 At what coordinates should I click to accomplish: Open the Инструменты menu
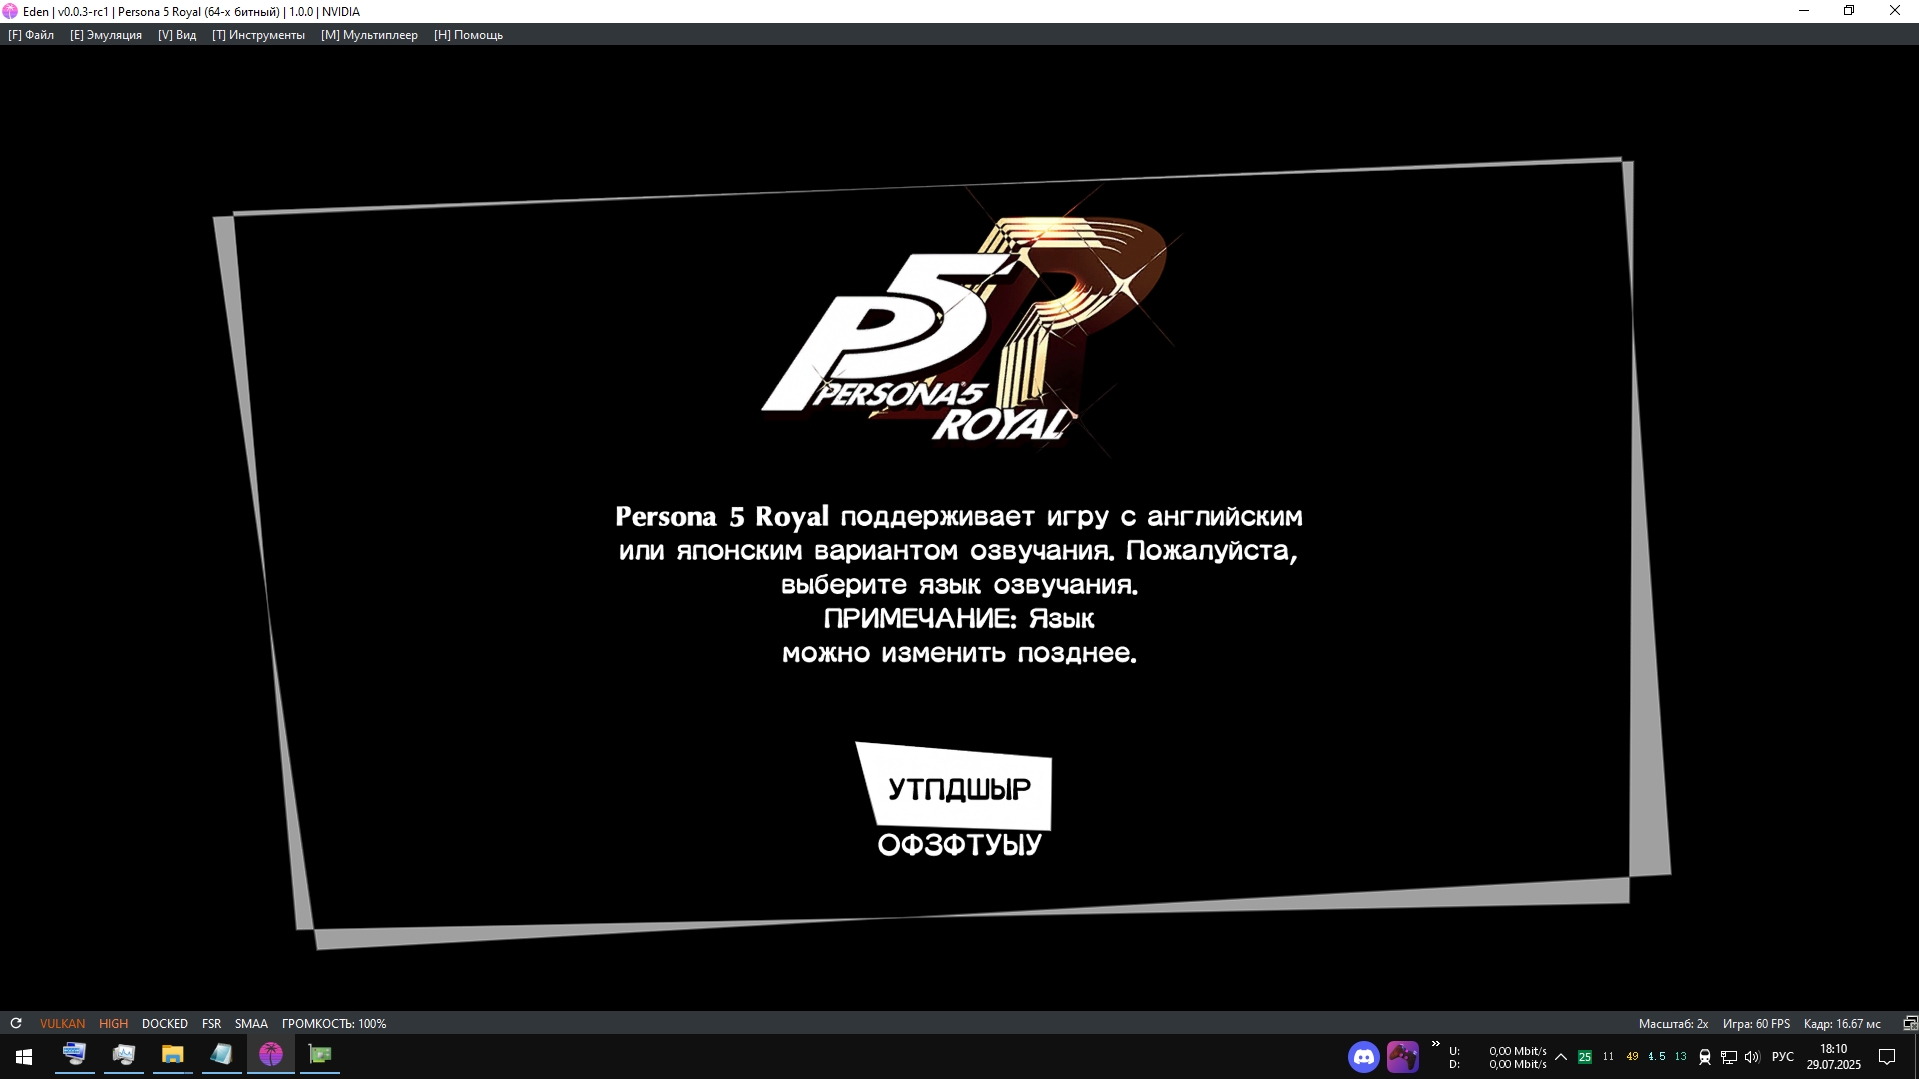pos(258,35)
